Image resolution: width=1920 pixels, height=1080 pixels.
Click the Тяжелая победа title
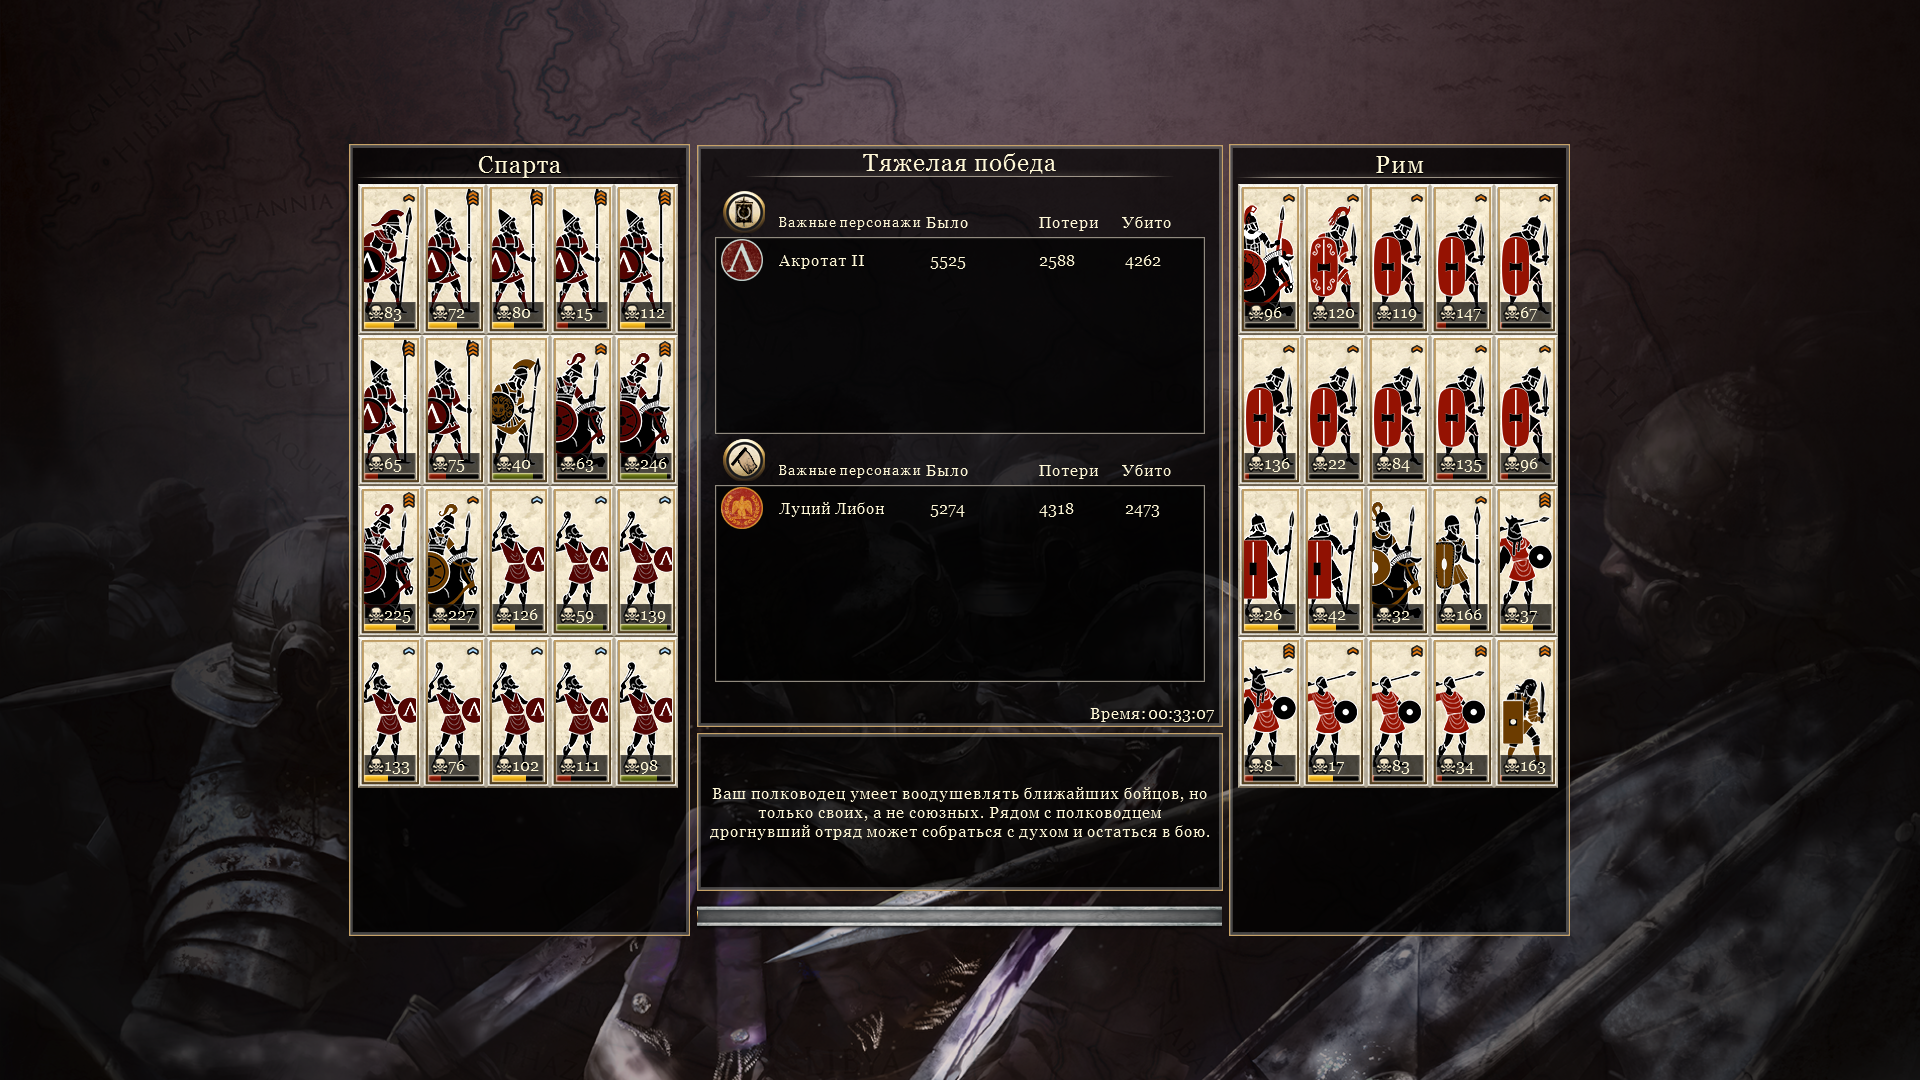coord(959,163)
